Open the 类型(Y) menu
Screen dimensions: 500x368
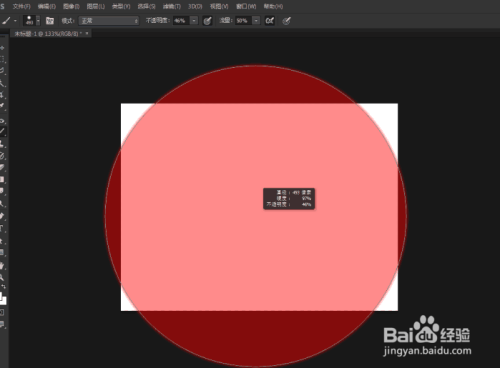point(121,6)
